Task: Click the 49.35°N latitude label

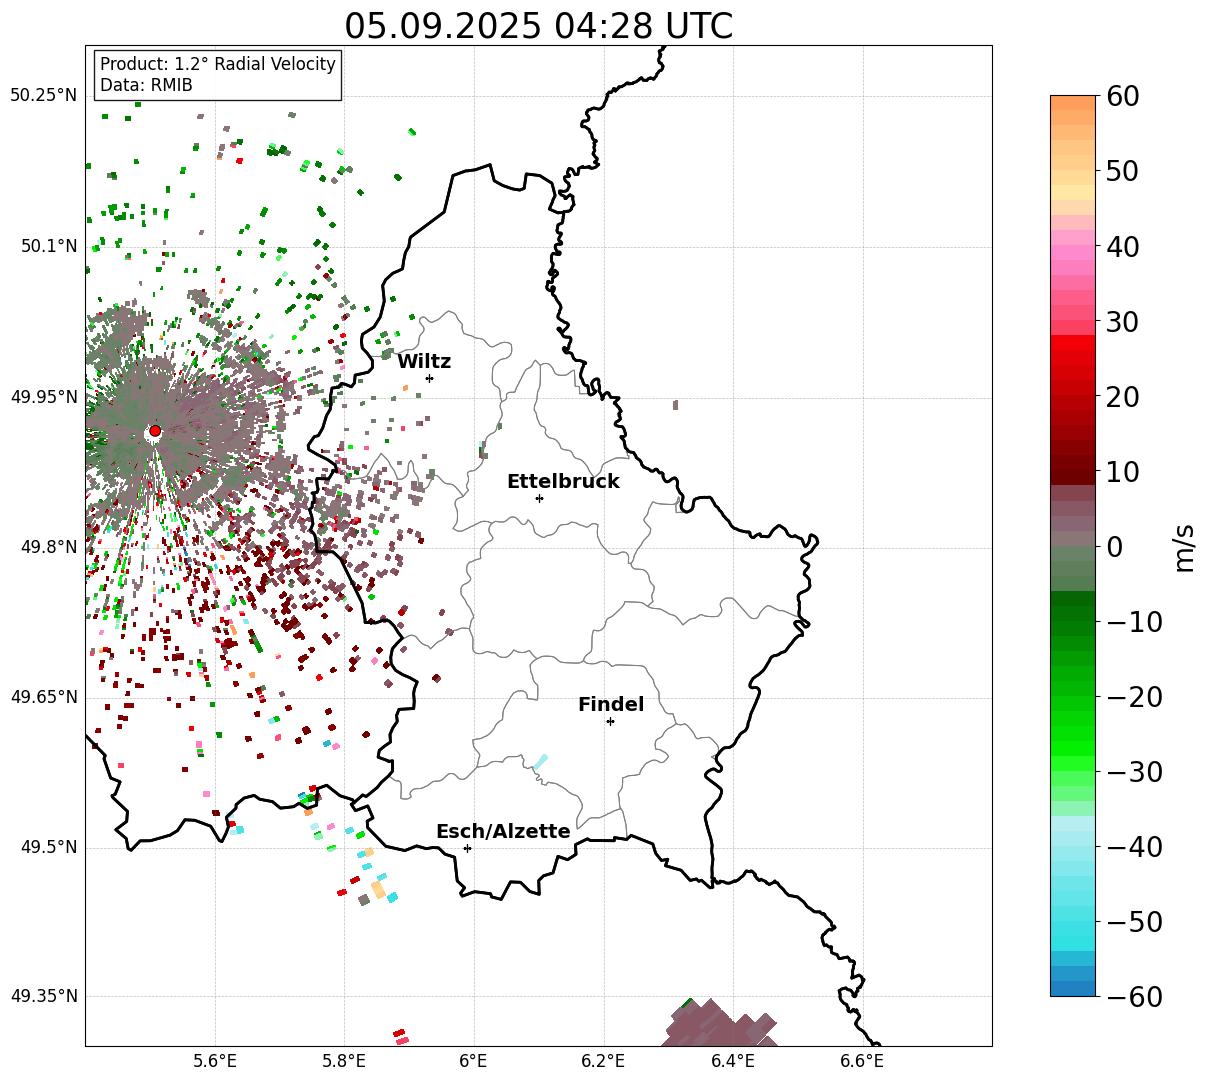Action: tap(43, 996)
